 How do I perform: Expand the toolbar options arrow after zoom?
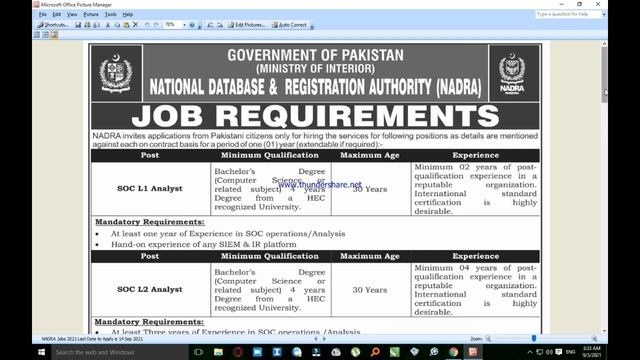200,25
